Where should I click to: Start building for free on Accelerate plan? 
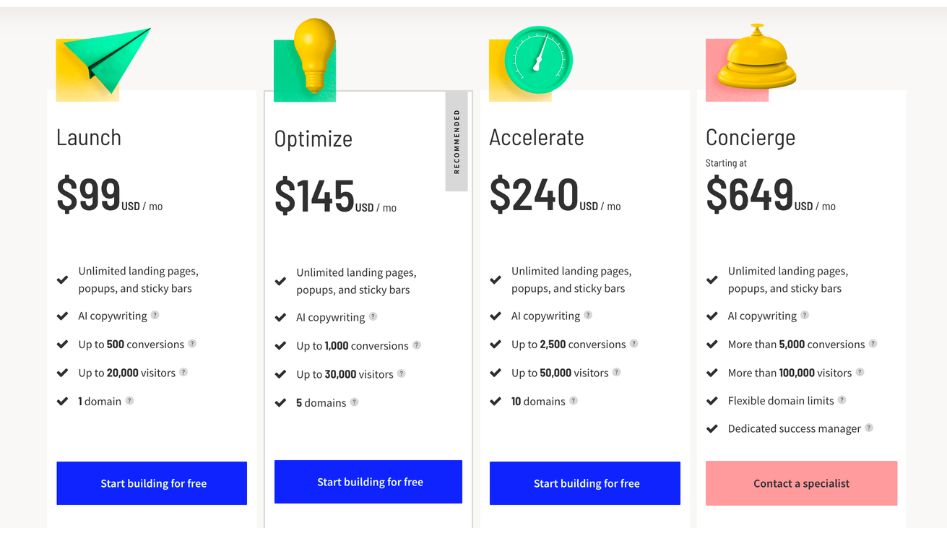pos(585,483)
